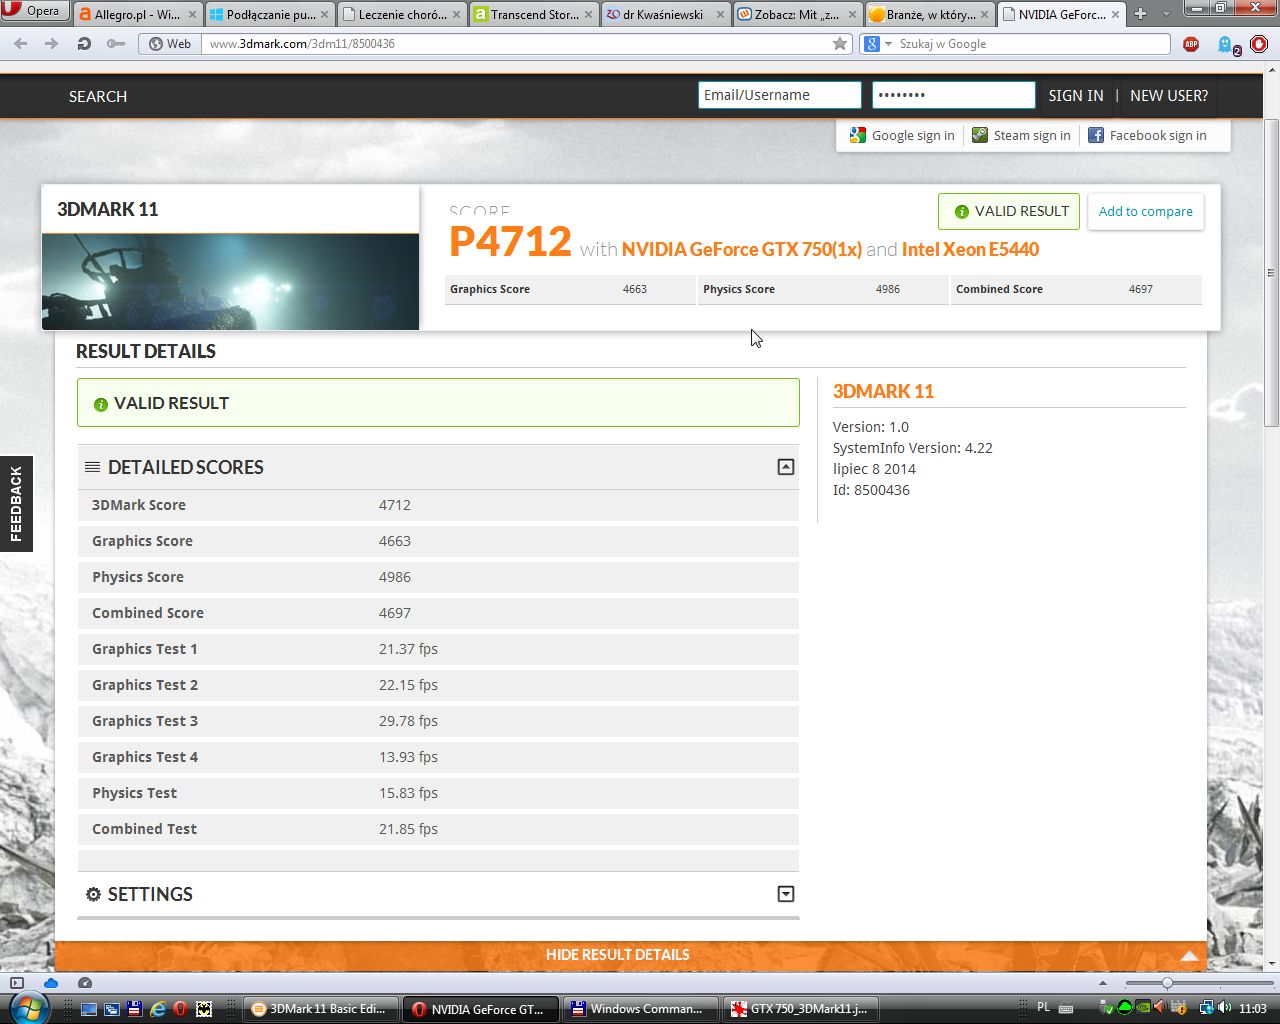Image resolution: width=1280 pixels, height=1024 pixels.
Task: Bookmark this page with the star
Action: pyautogui.click(x=840, y=44)
